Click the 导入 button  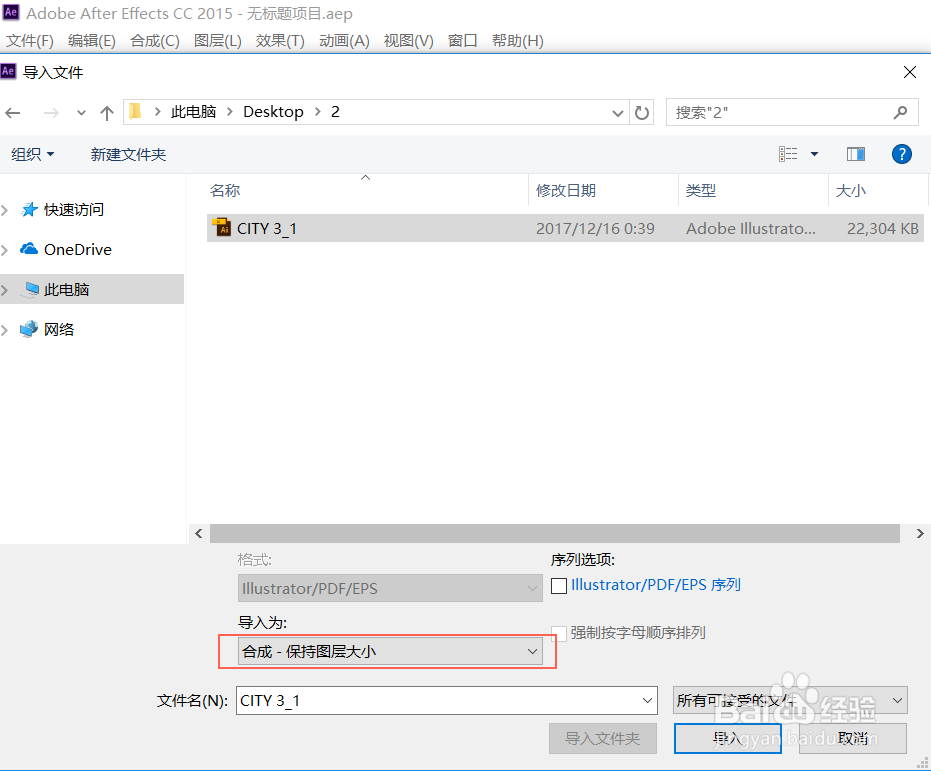pyautogui.click(x=727, y=738)
